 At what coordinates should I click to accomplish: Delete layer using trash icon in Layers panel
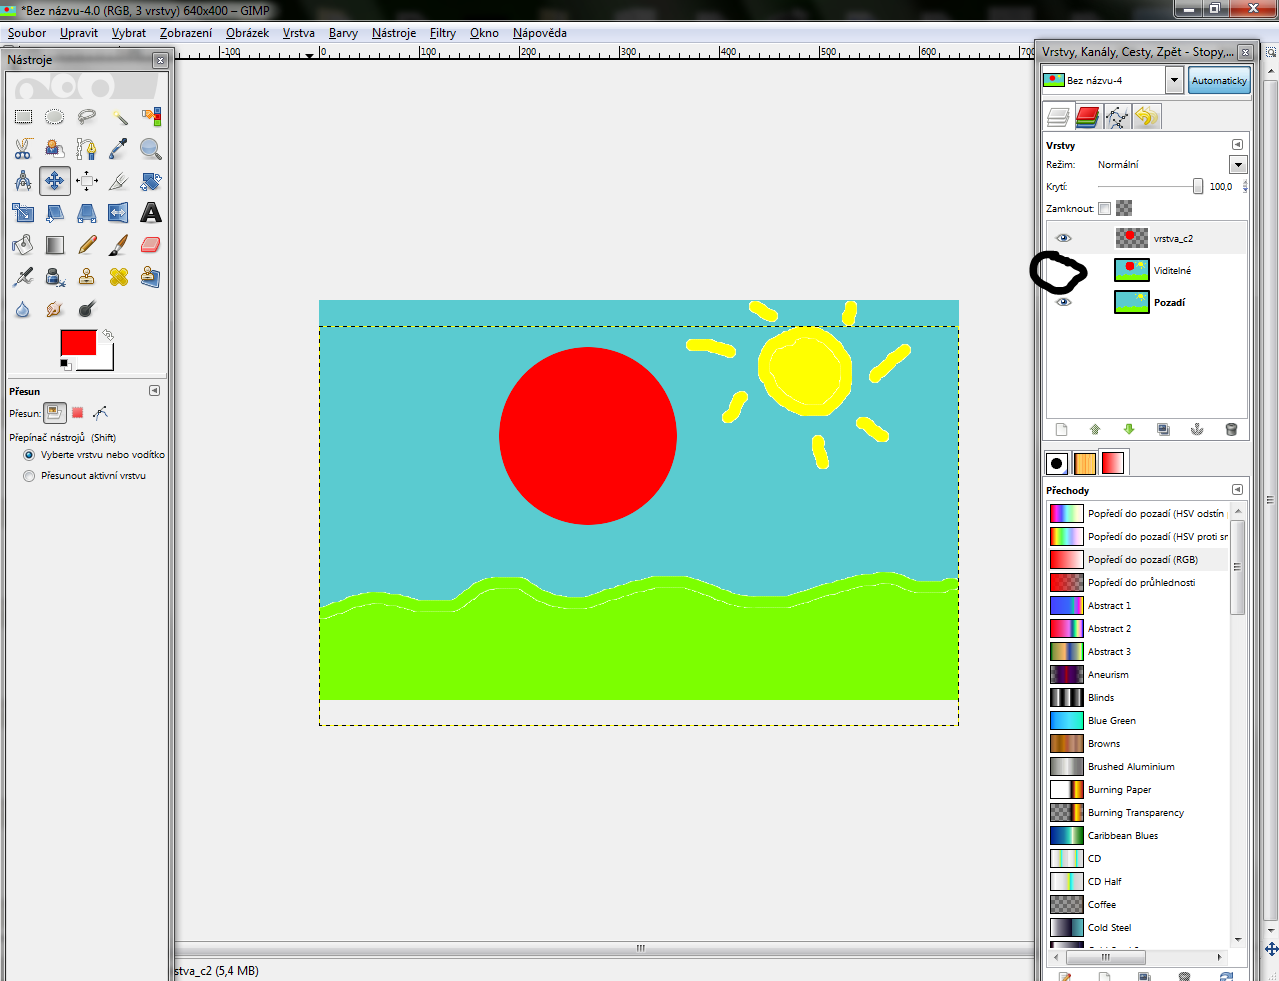click(1231, 430)
